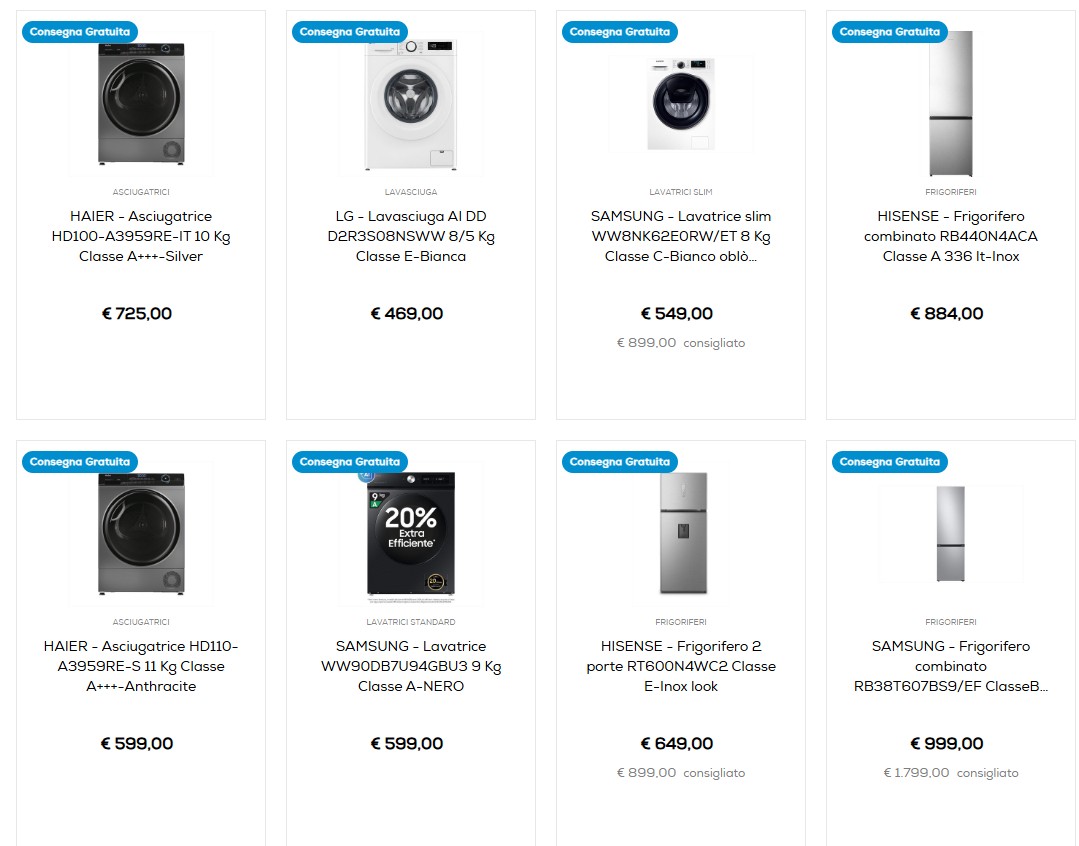Open SAMSUNG Lavatrice slim WW8NK62E0RW/ET title
The image size is (1079, 846).
[681, 236]
